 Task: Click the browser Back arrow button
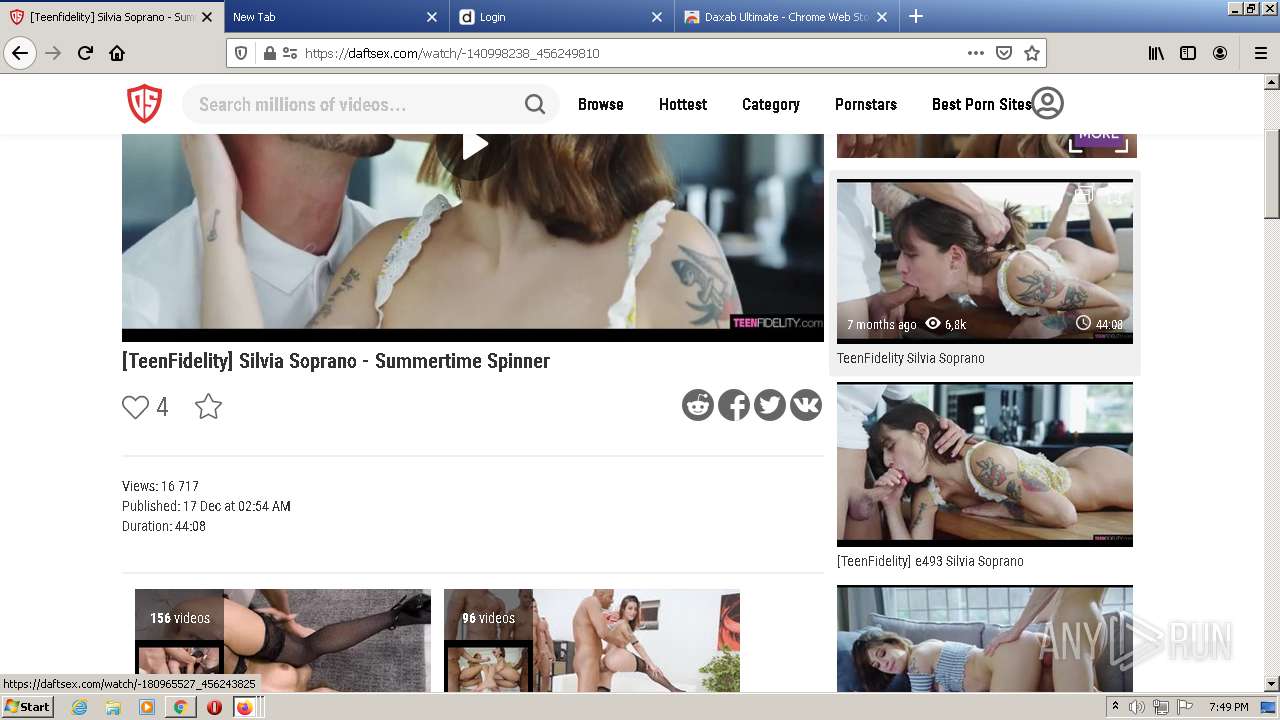[20, 53]
